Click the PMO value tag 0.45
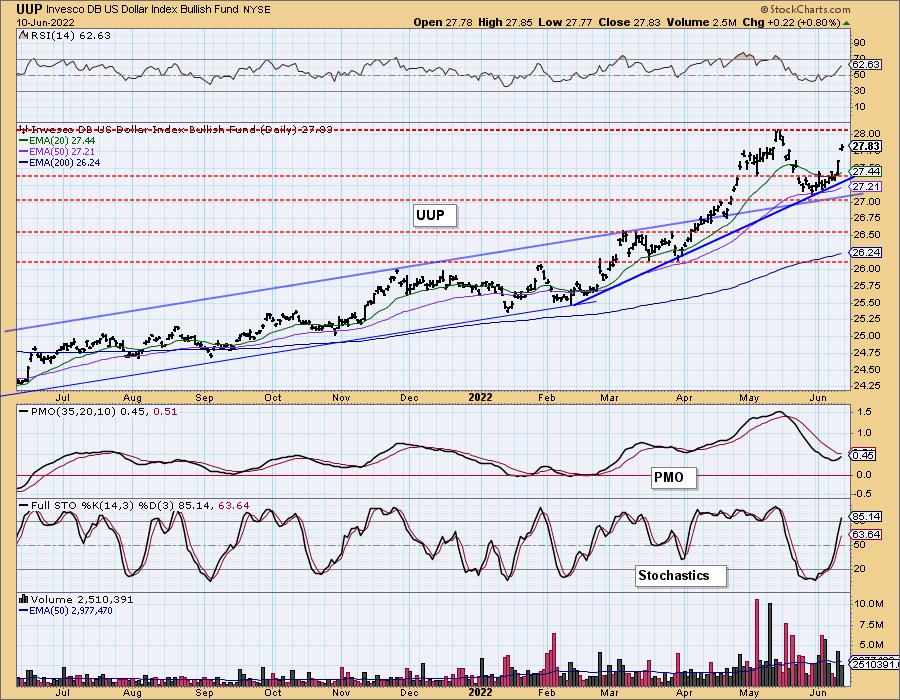The width and height of the screenshot is (900, 700). click(x=863, y=455)
